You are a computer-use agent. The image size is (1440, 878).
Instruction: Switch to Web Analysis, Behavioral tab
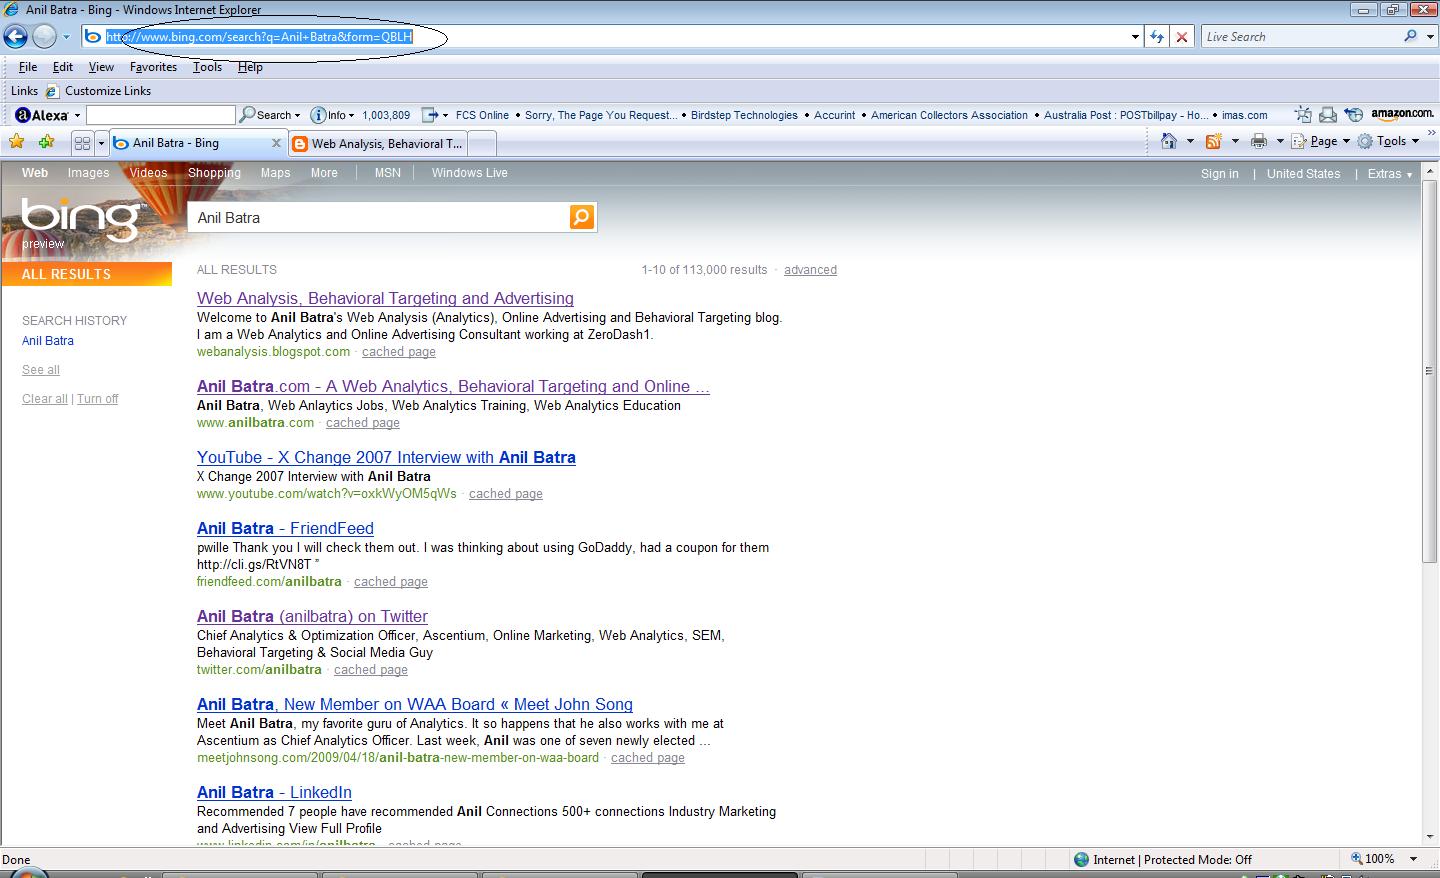378,144
